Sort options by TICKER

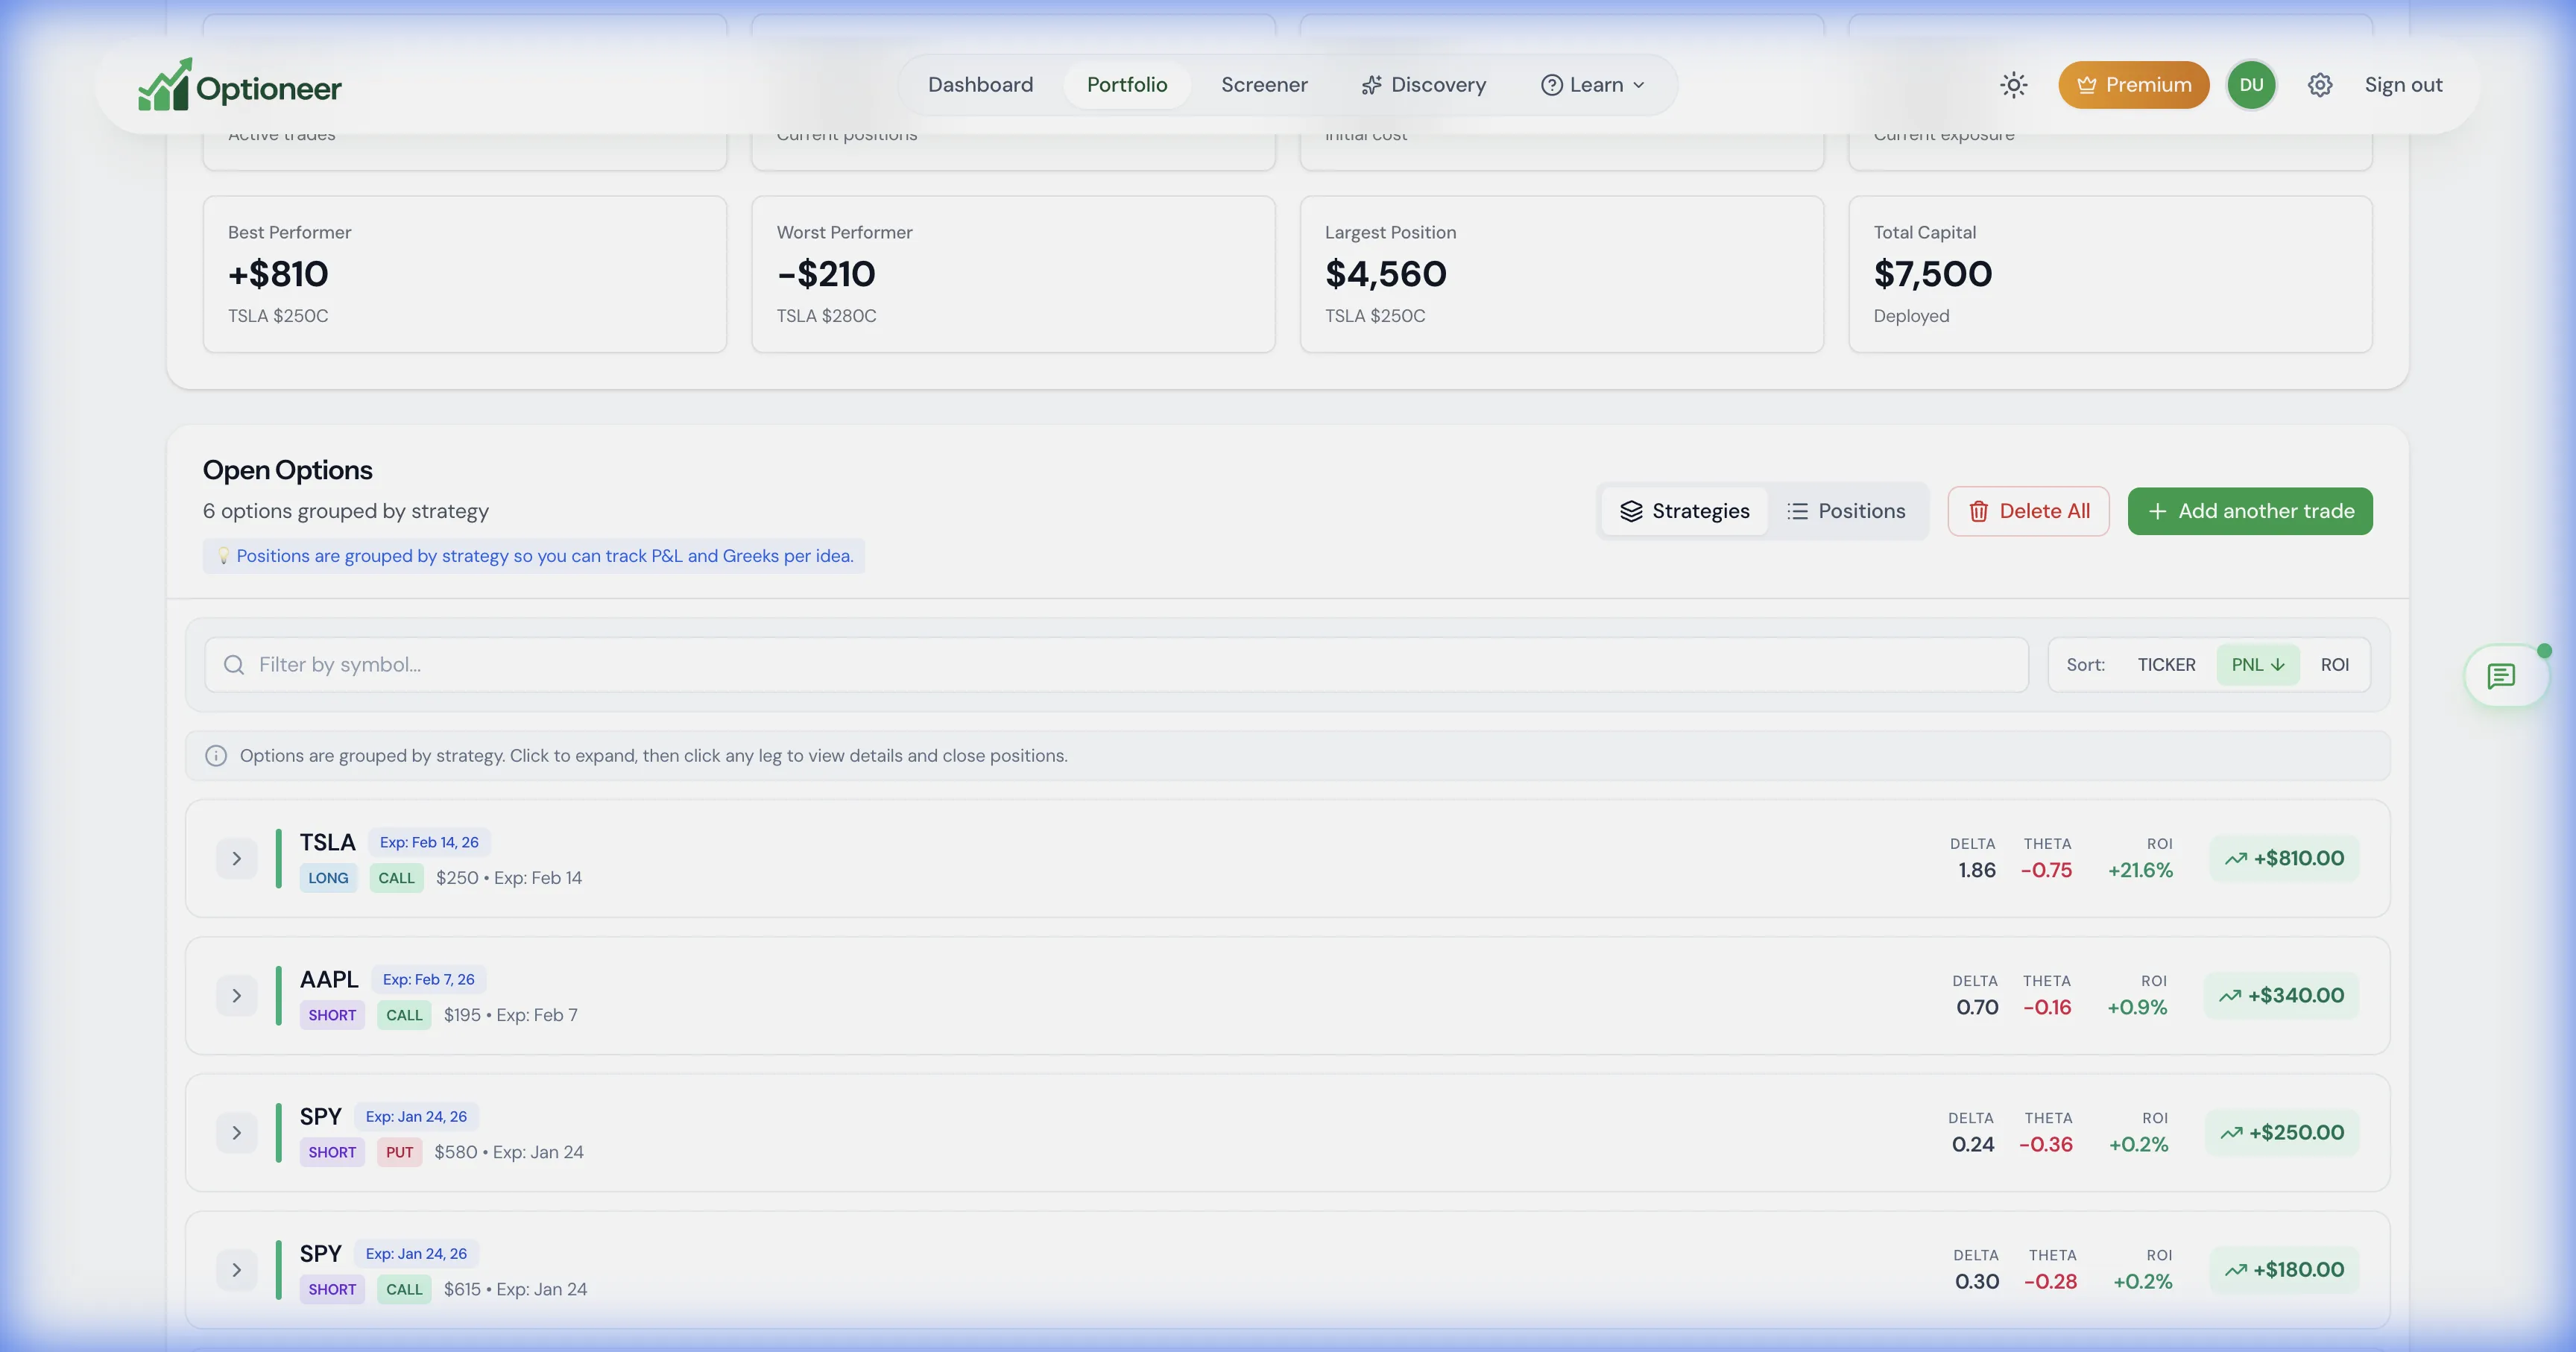2166,665
